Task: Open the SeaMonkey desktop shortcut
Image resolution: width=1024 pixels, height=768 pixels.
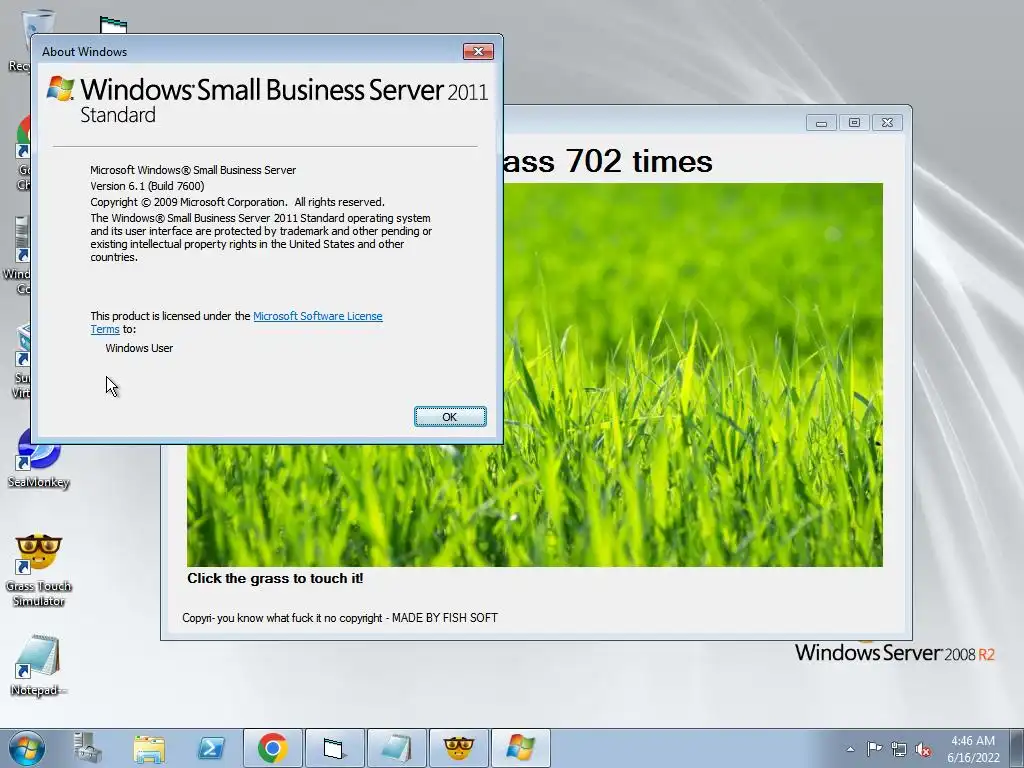Action: (38, 457)
